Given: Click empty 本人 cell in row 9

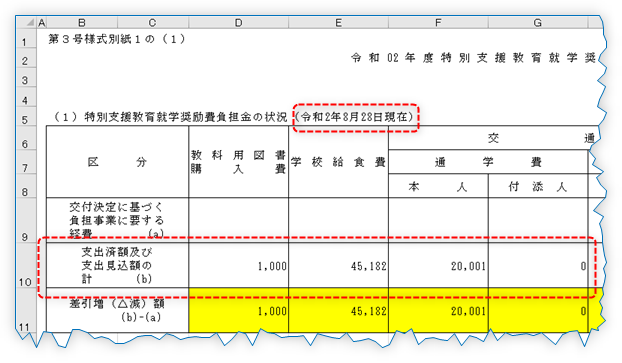Looking at the screenshot, I should (x=438, y=220).
